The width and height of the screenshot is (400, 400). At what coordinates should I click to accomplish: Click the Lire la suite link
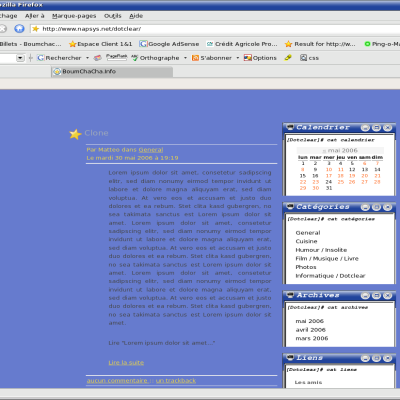point(126,363)
